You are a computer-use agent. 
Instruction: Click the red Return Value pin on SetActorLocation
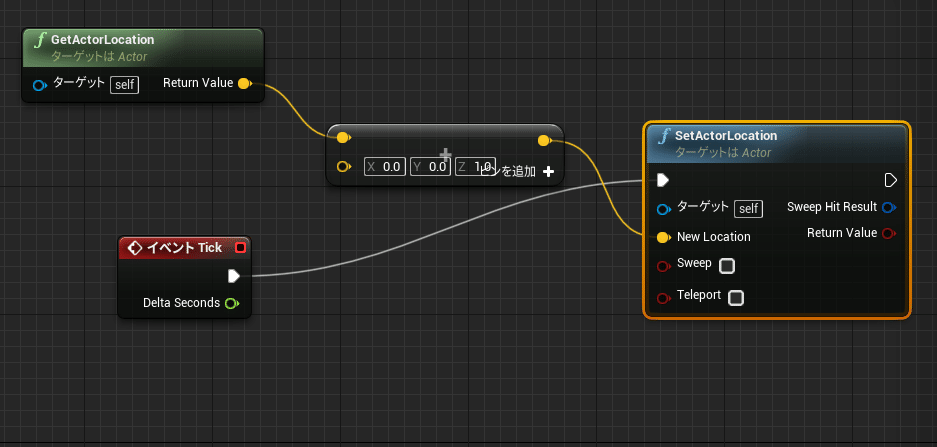(x=889, y=233)
